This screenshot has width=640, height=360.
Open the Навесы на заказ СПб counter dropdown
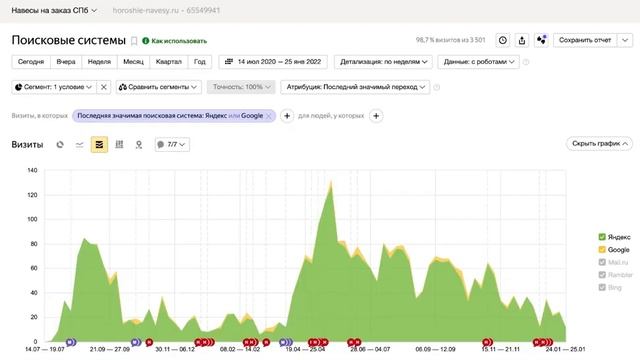(x=54, y=10)
